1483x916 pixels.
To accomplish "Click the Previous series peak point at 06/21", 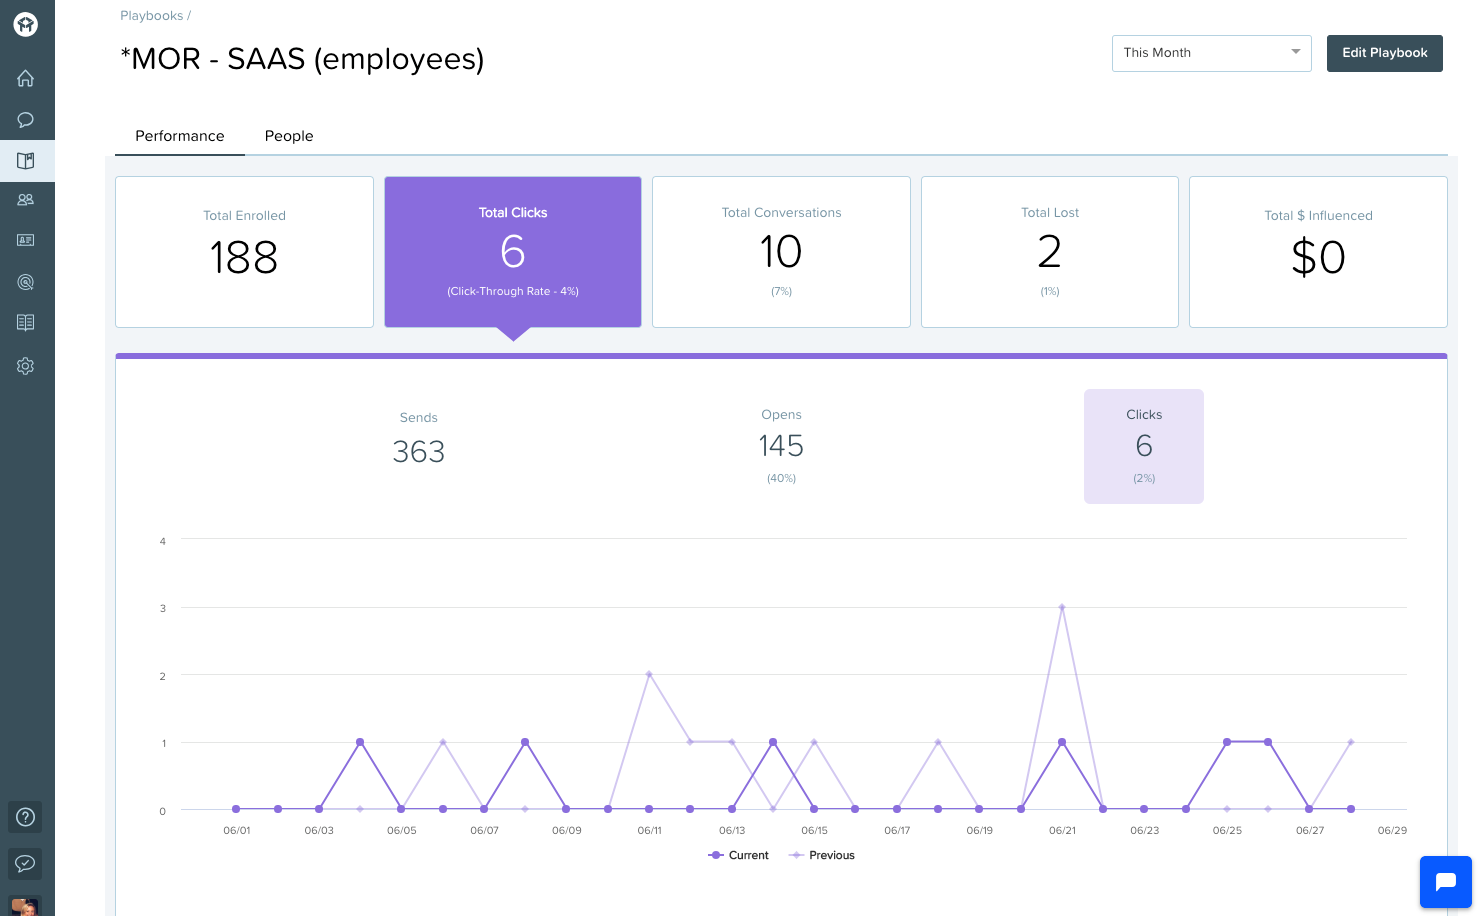I will pyautogui.click(x=1062, y=607).
